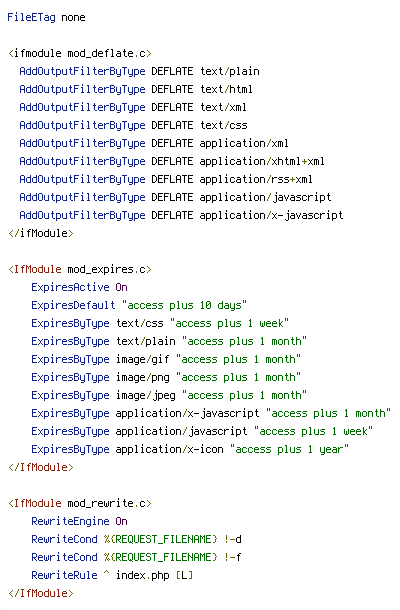
Task: Click the IfModule mod_rewrite.c opening tag
Action: point(80,503)
